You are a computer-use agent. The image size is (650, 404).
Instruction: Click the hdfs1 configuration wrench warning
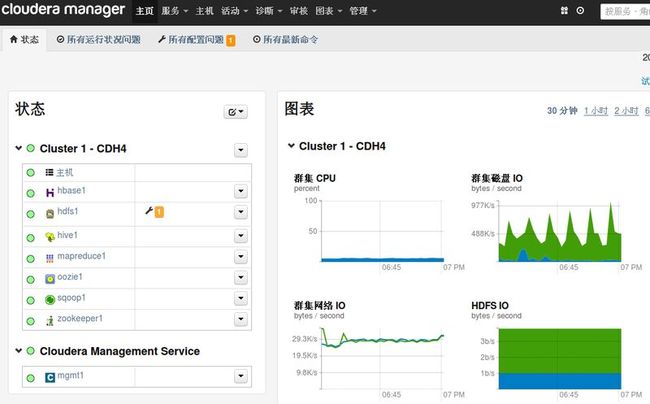click(x=154, y=212)
